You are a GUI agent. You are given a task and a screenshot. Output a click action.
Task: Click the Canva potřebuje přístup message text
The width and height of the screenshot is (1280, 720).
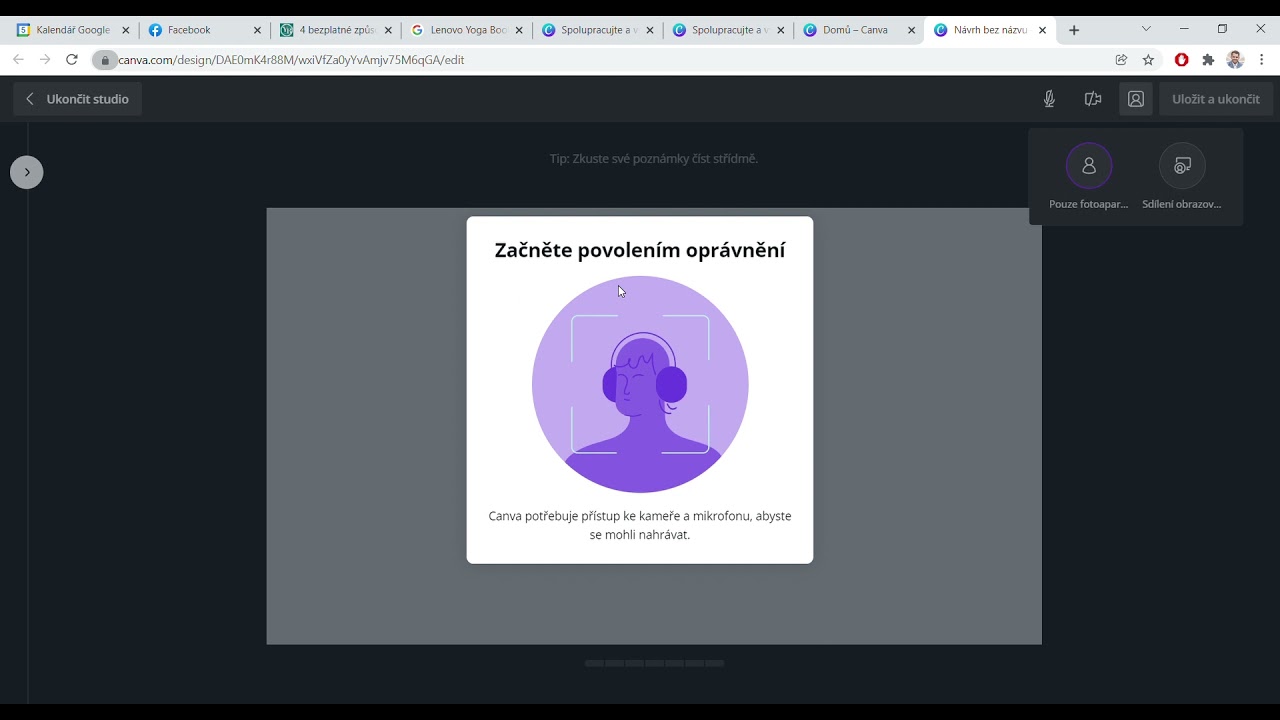(640, 525)
